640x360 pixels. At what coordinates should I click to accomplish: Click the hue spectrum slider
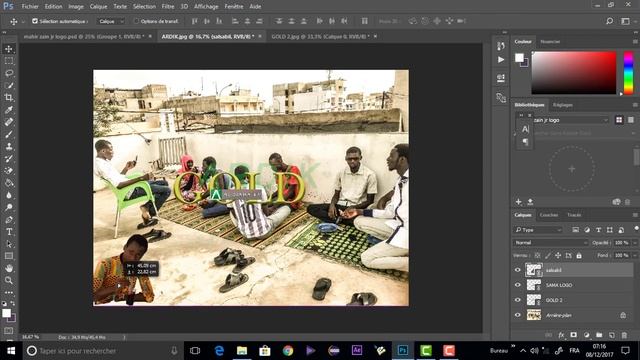pyautogui.click(x=629, y=73)
